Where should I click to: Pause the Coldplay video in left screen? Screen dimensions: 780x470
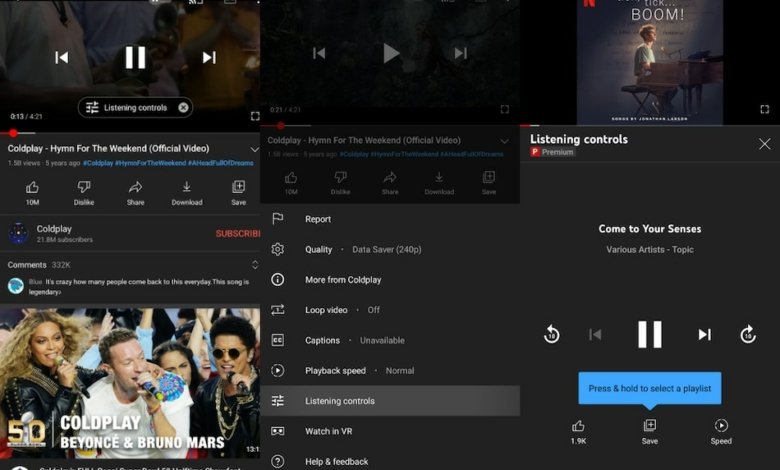tap(135, 57)
